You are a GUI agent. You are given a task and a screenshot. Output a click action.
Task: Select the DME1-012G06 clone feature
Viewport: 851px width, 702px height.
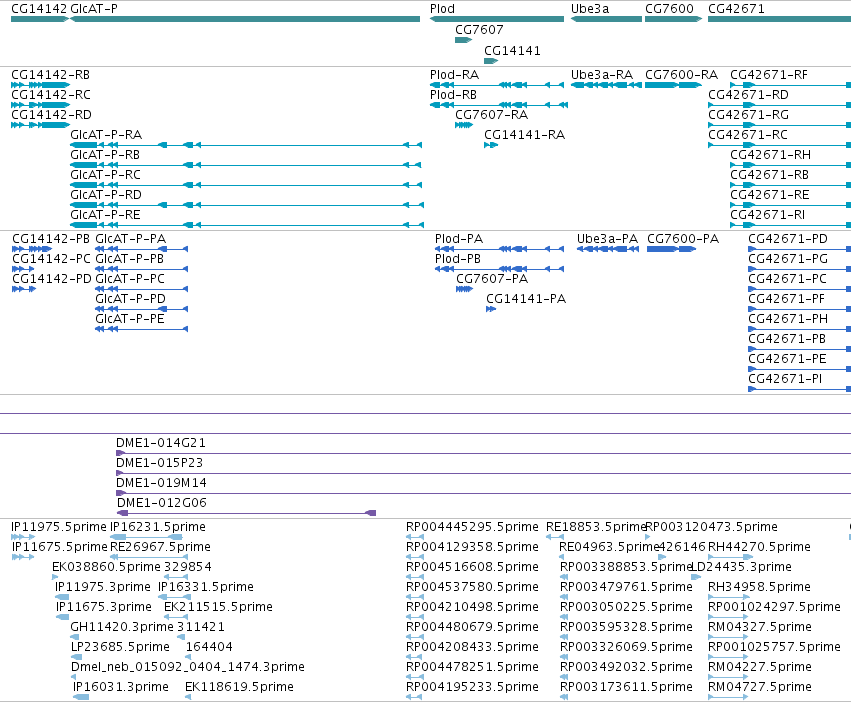pyautogui.click(x=246, y=513)
